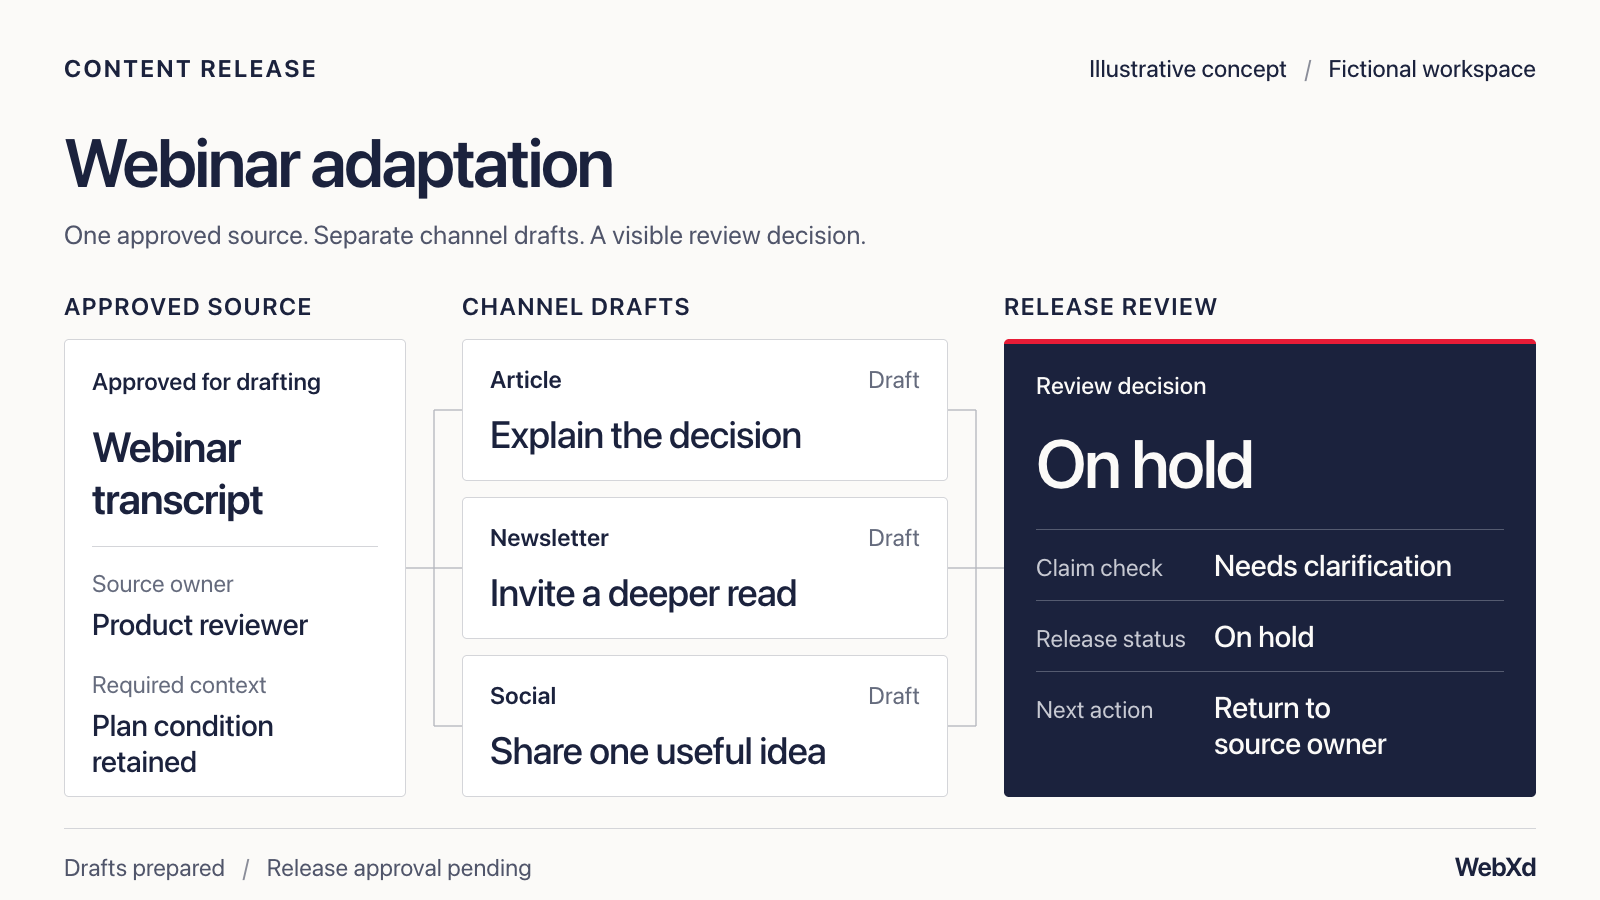Click the WebXd logo in footer
This screenshot has width=1600, height=900.
pyautogui.click(x=1495, y=867)
